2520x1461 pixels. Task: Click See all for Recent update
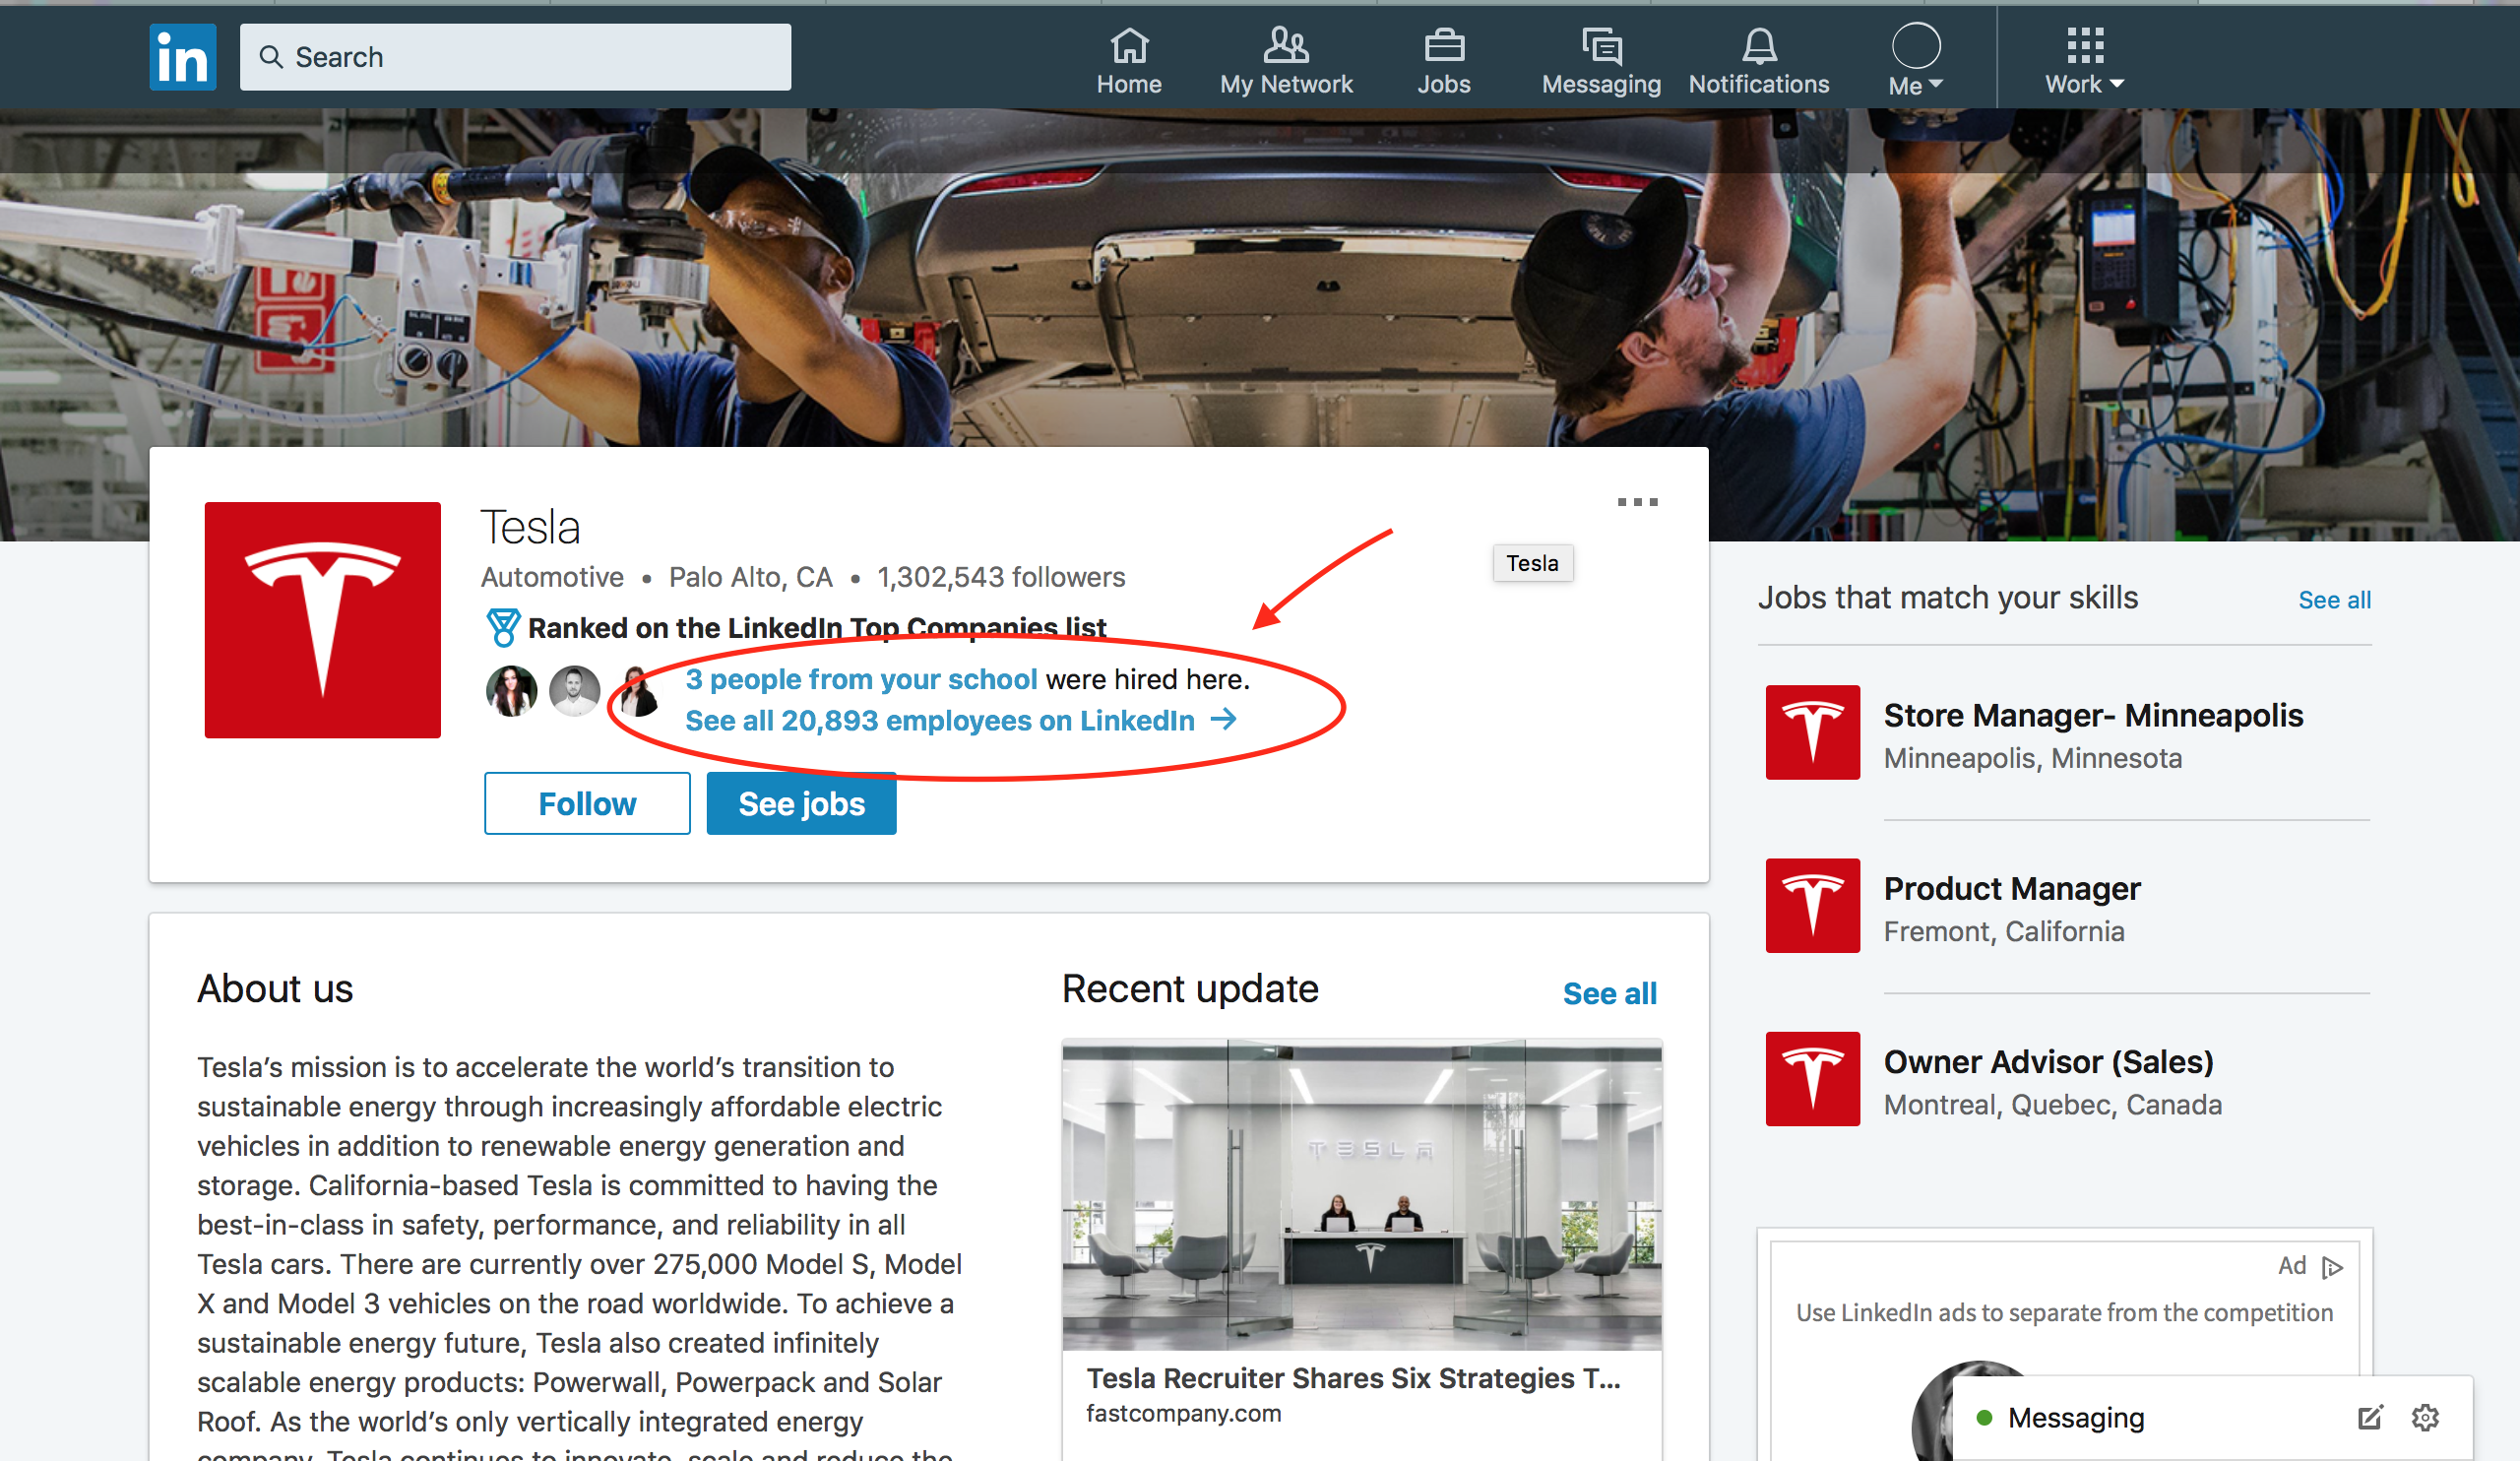1609,993
